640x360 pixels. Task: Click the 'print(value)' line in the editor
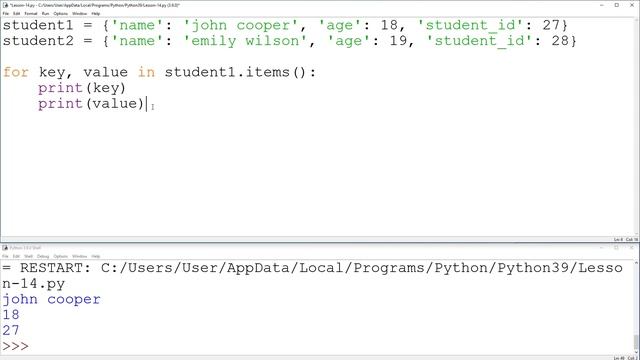pos(91,103)
